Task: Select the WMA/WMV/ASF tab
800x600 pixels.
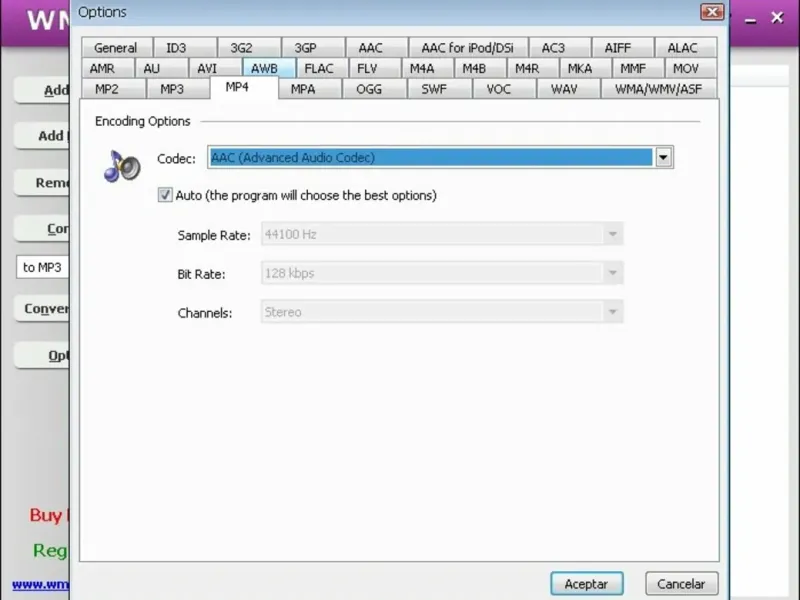Action: (x=659, y=89)
